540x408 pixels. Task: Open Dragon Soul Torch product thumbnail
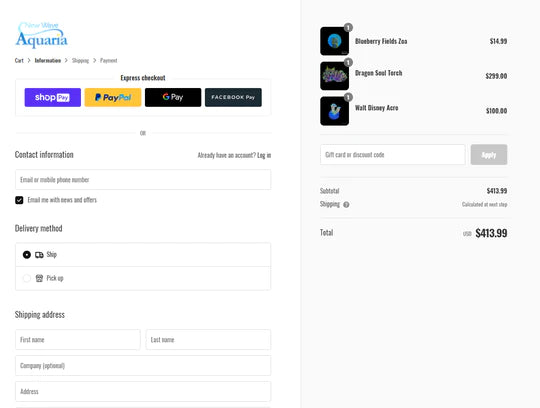coord(334,76)
